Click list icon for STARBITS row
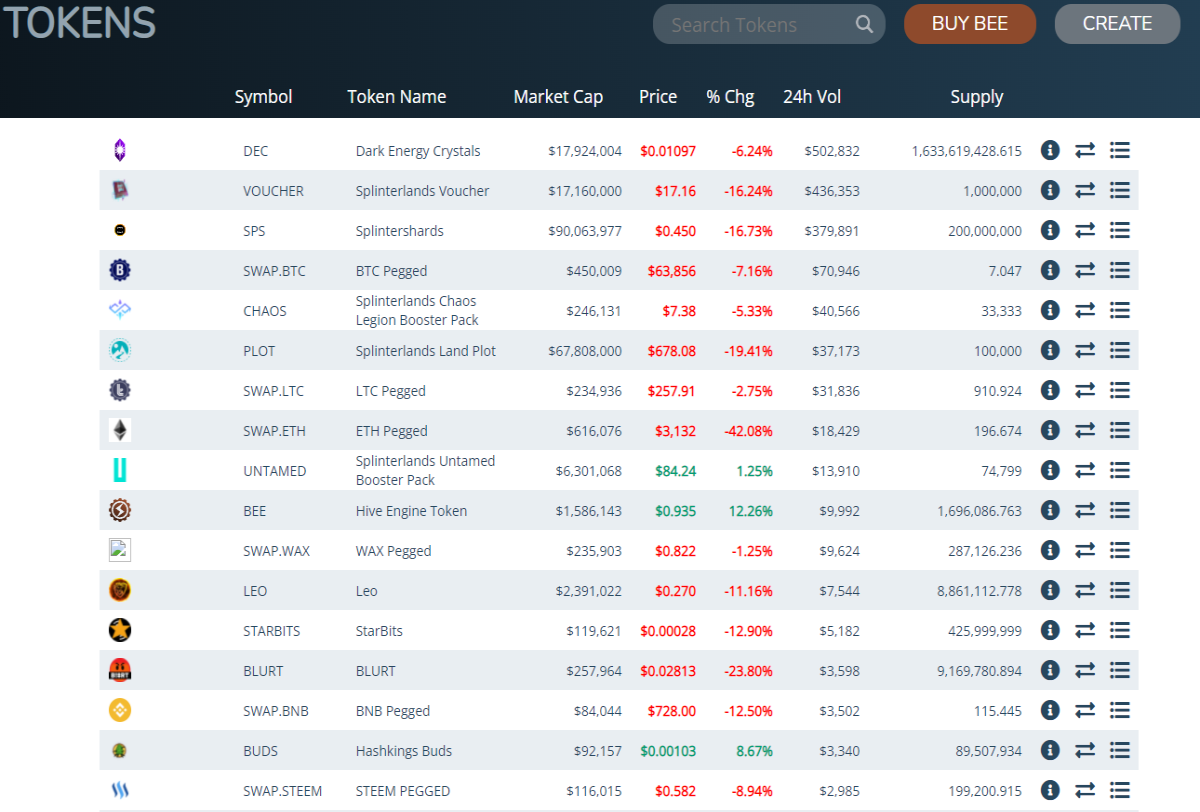This screenshot has height=812, width=1200. [x=1120, y=630]
